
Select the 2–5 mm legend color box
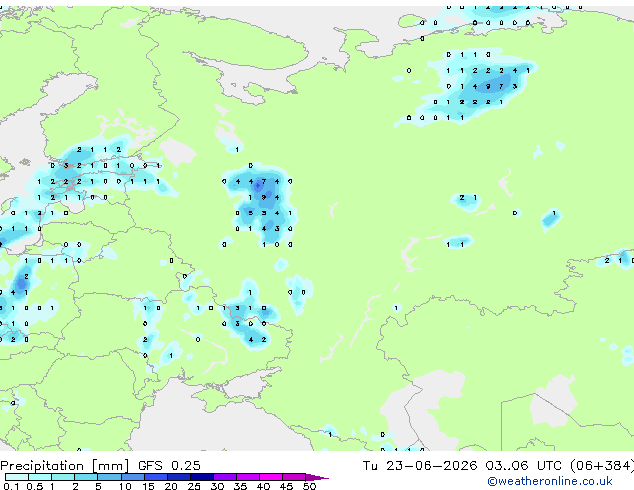tap(86, 477)
